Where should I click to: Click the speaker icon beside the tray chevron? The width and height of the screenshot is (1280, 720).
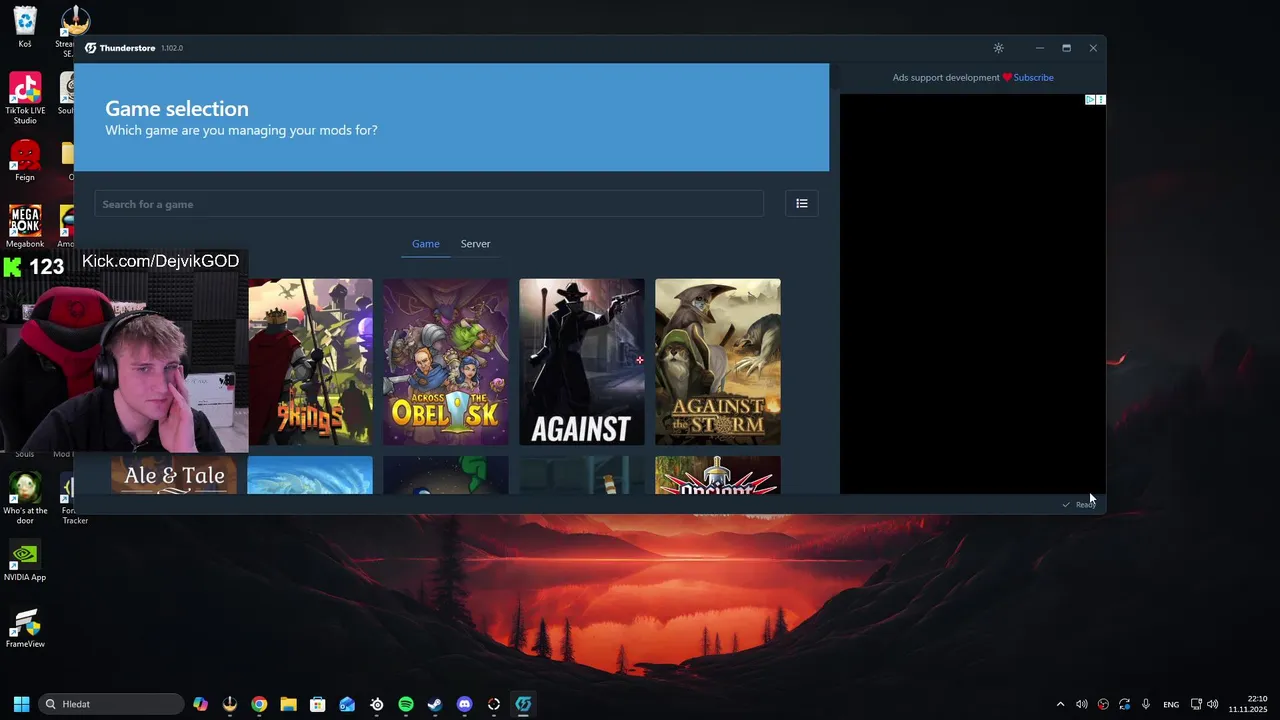1081,704
